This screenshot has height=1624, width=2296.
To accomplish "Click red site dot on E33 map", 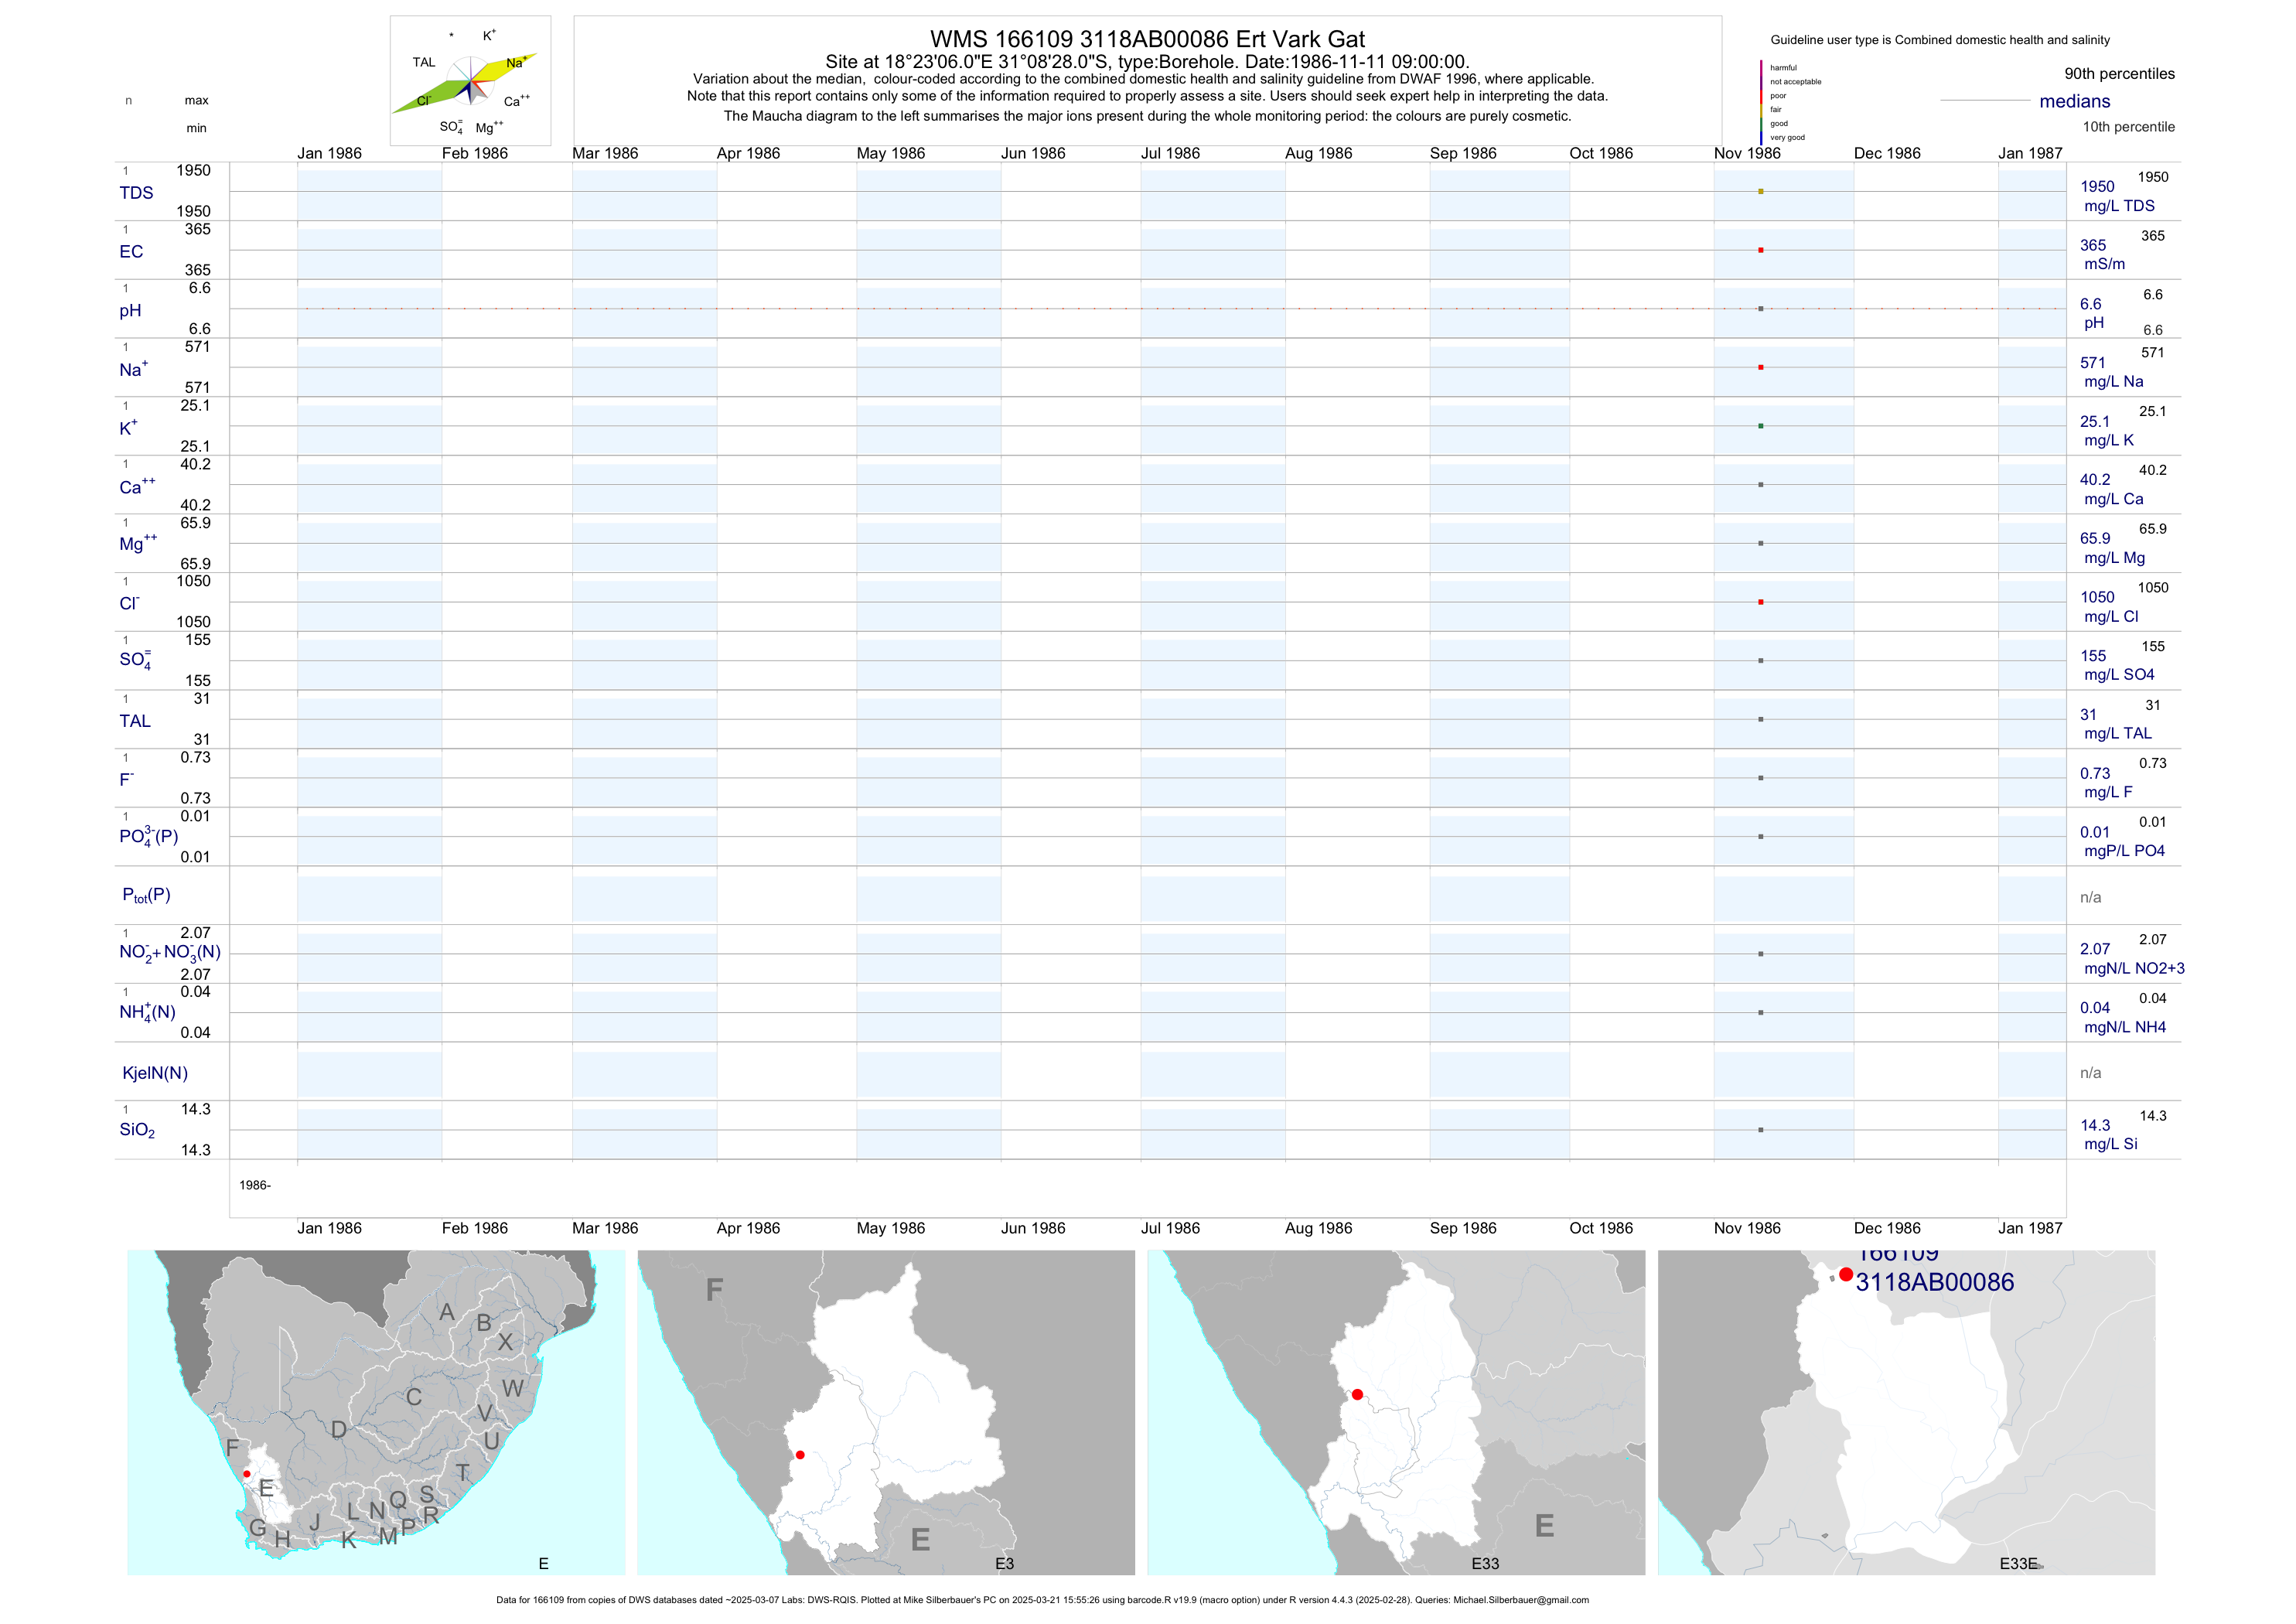I will pyautogui.click(x=1357, y=1394).
